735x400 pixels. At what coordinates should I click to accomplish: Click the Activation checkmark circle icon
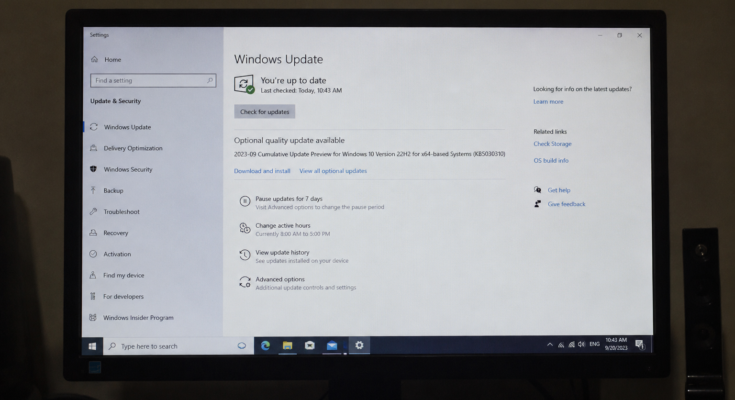93,254
